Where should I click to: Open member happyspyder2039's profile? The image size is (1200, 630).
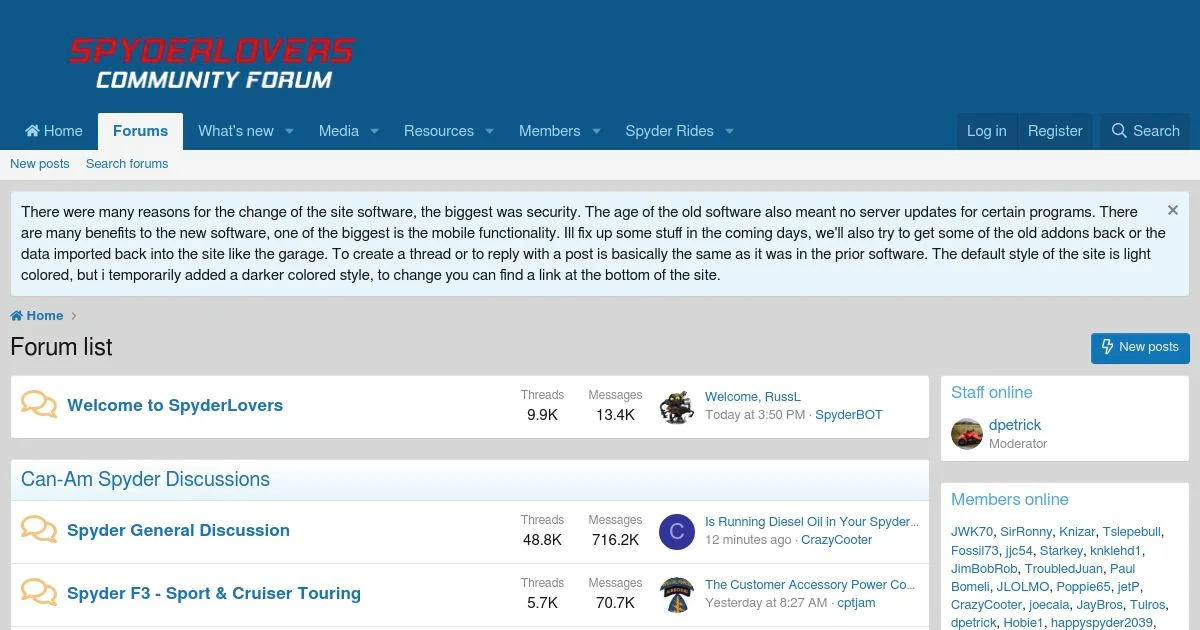pos(1102,623)
